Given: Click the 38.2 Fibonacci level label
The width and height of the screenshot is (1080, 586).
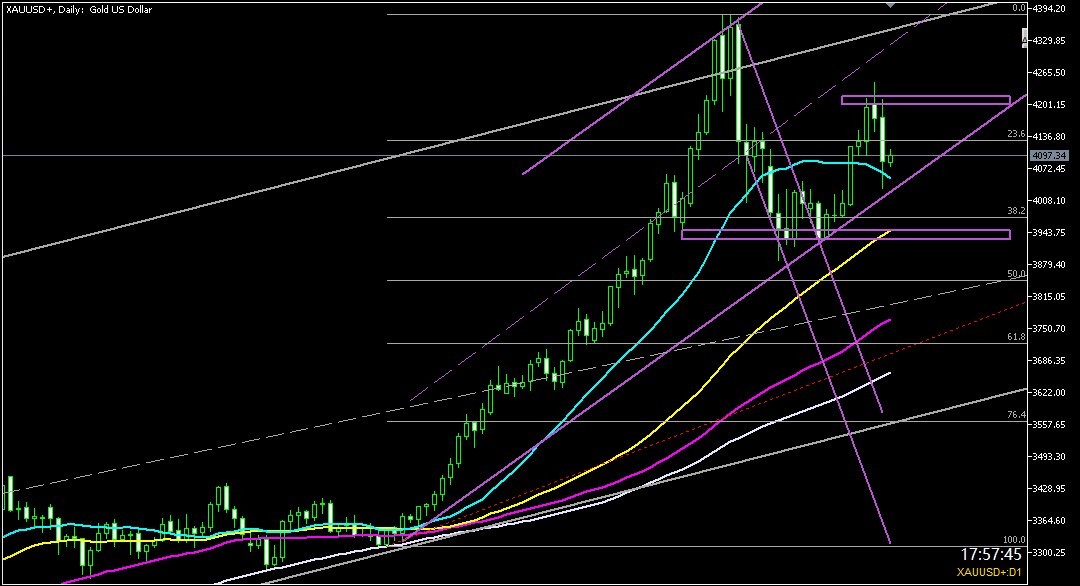Looking at the screenshot, I should click(x=1016, y=211).
